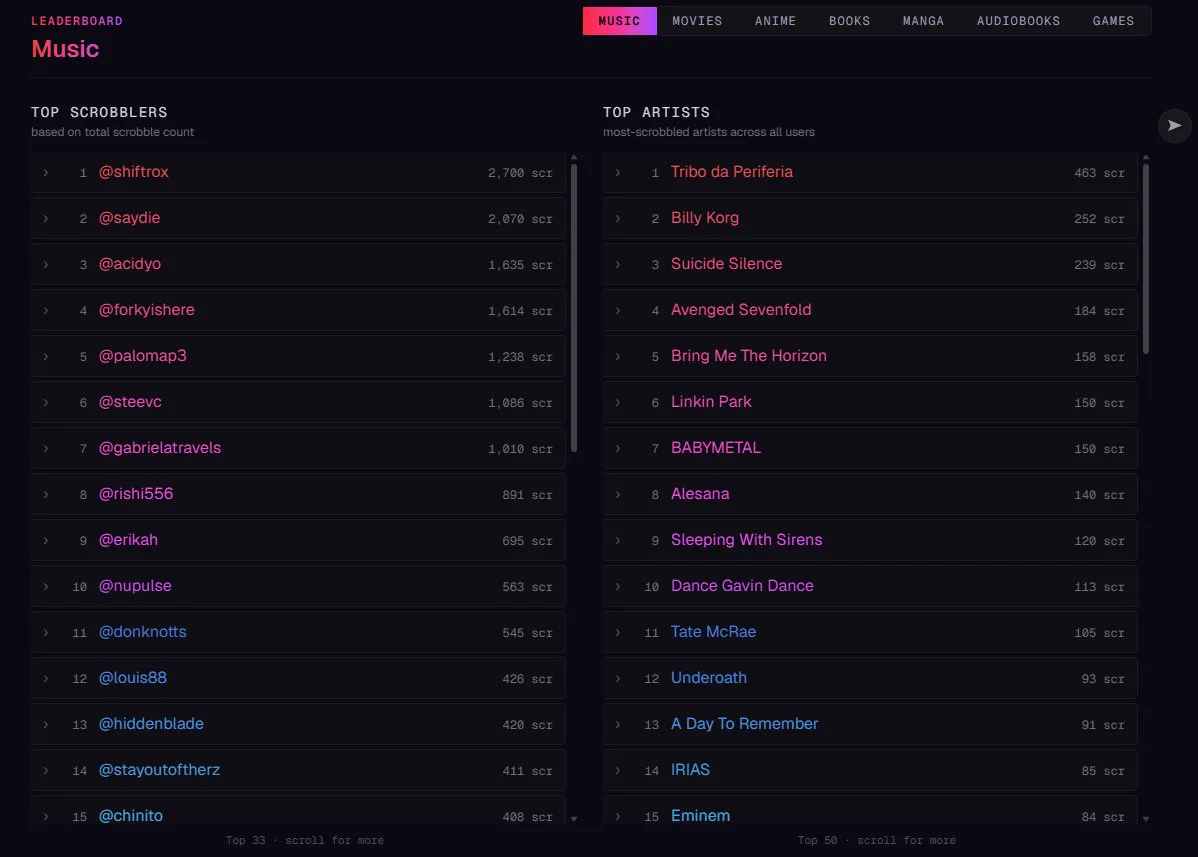
Task: Expand the Sleeping With Sirens chevron
Action: (617, 540)
